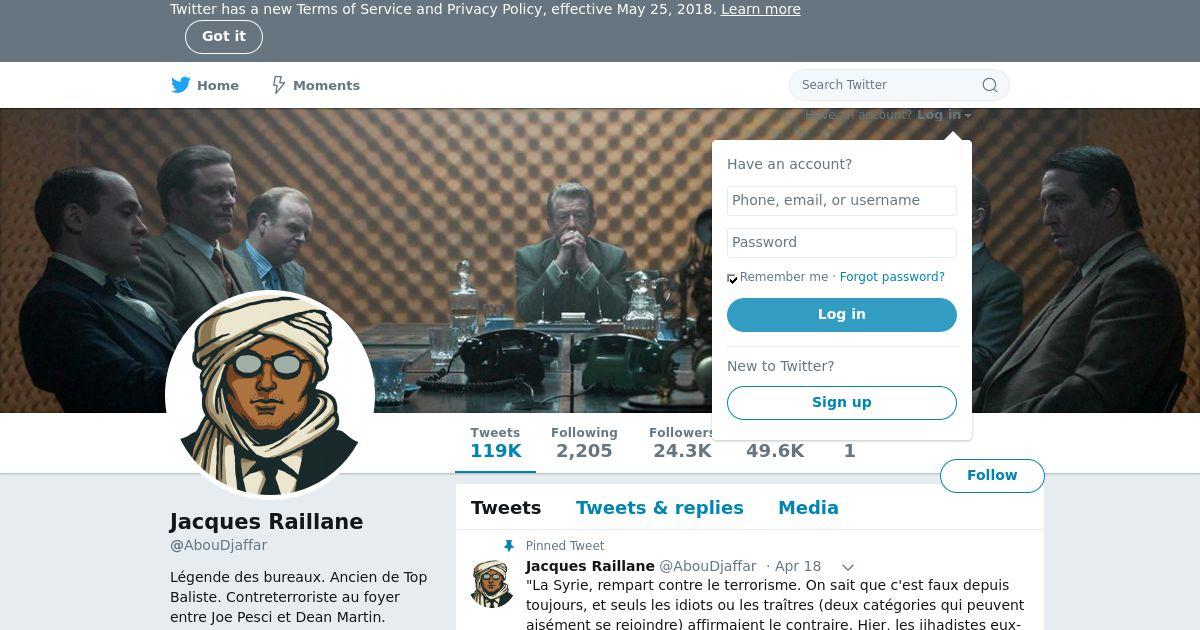The height and width of the screenshot is (630, 1200).
Task: Click the blue Log in button
Action: tap(842, 314)
